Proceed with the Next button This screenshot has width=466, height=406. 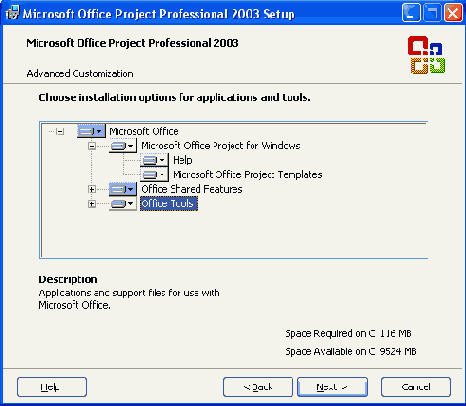pos(332,387)
